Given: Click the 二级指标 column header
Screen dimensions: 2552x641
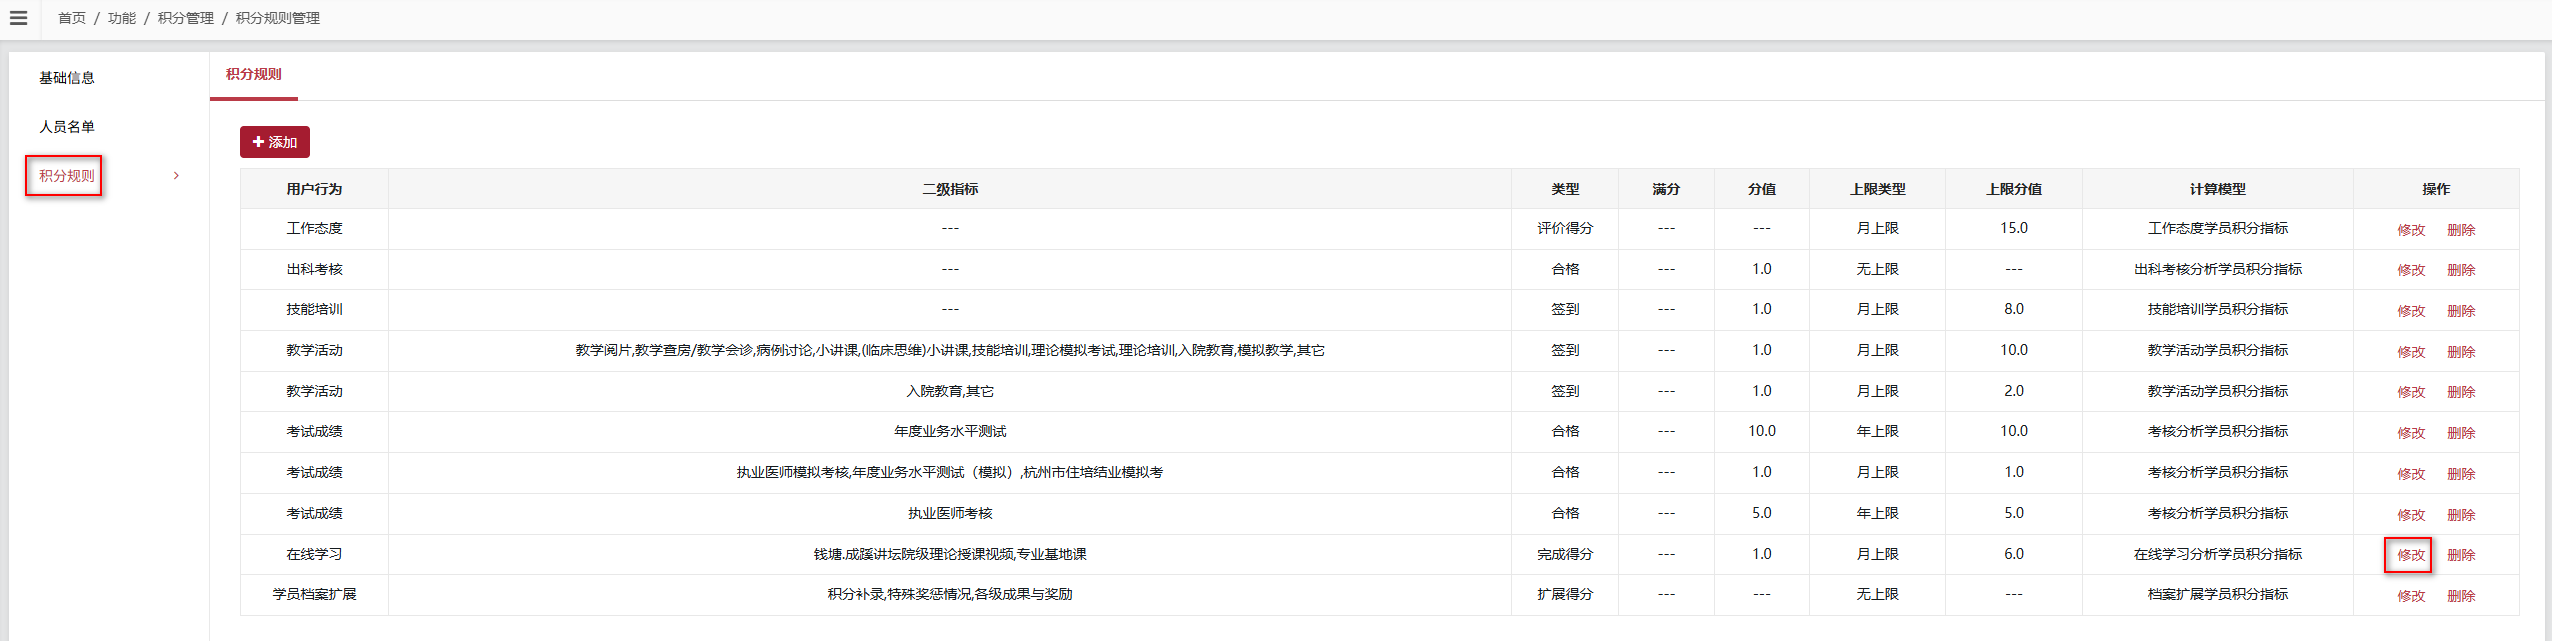Looking at the screenshot, I should click(x=950, y=189).
